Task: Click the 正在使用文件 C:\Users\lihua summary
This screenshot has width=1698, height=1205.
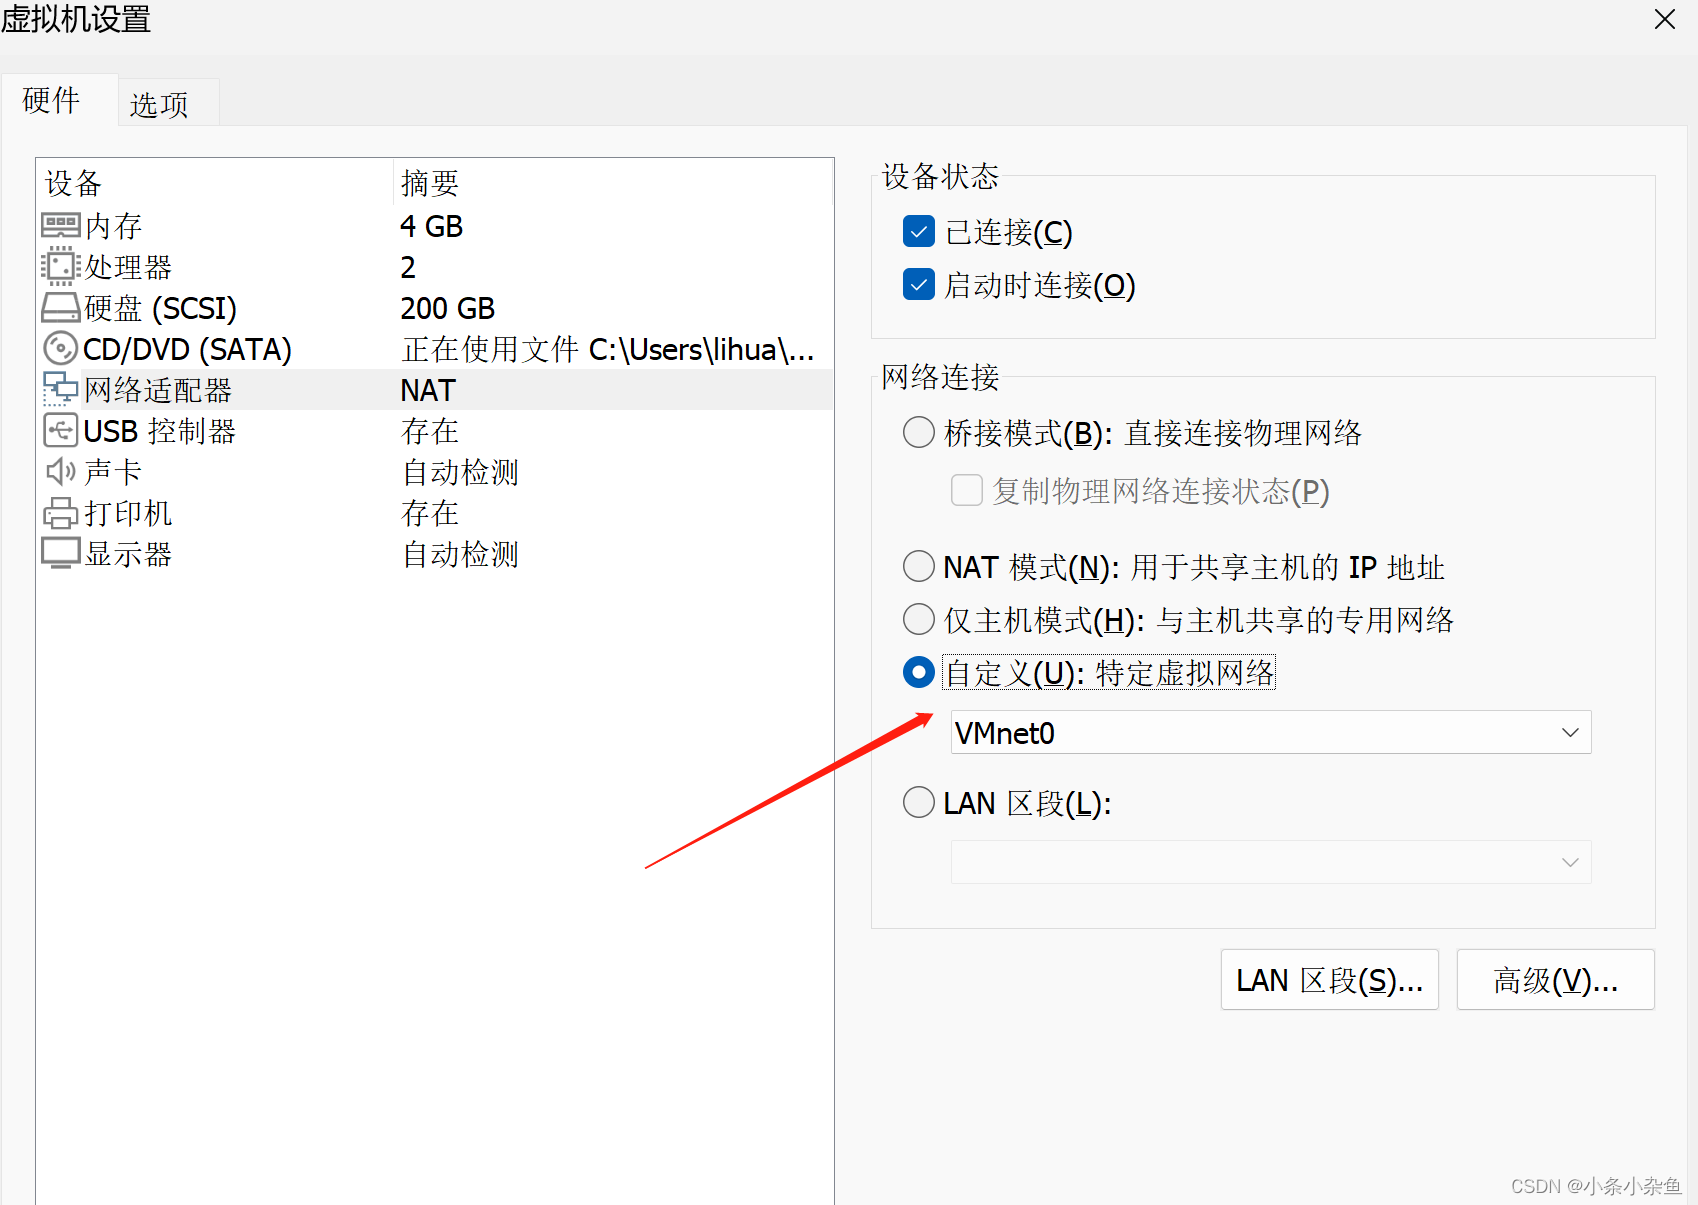Action: [608, 349]
